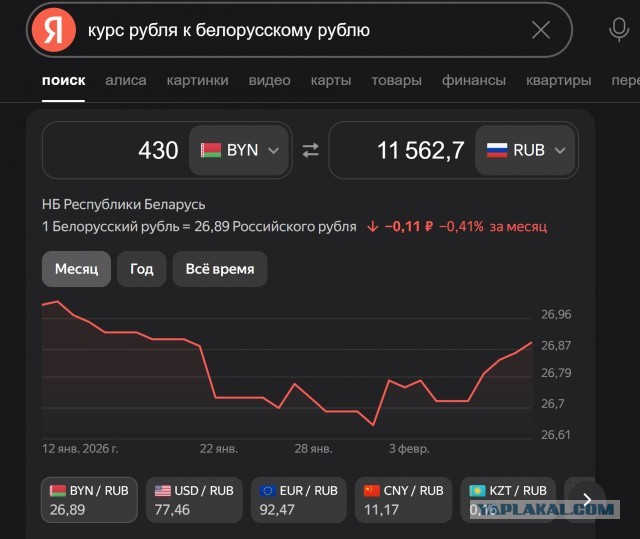Screen dimensions: 640x539
Task: Select the BYN / RUB pair card
Action: tap(89, 500)
